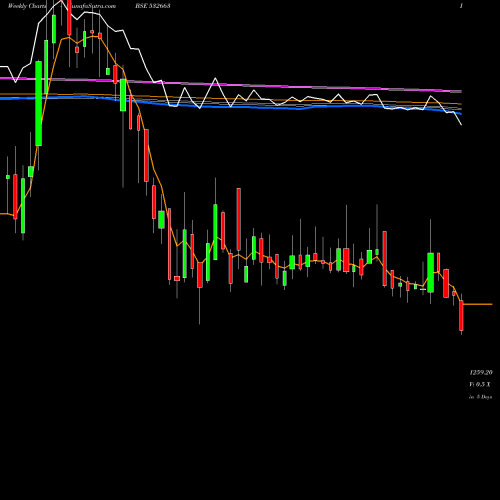Click the last red candlestick on the right
Viewport: 500px width, 500px height.
[x=461, y=315]
